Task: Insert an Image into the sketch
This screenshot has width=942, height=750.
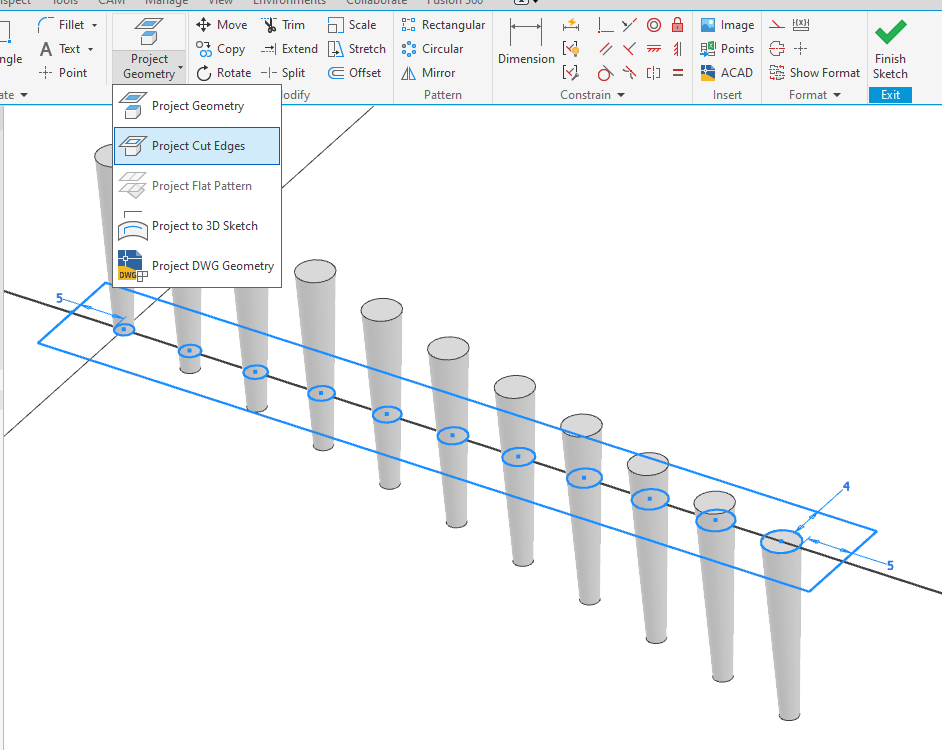Action: coord(726,24)
